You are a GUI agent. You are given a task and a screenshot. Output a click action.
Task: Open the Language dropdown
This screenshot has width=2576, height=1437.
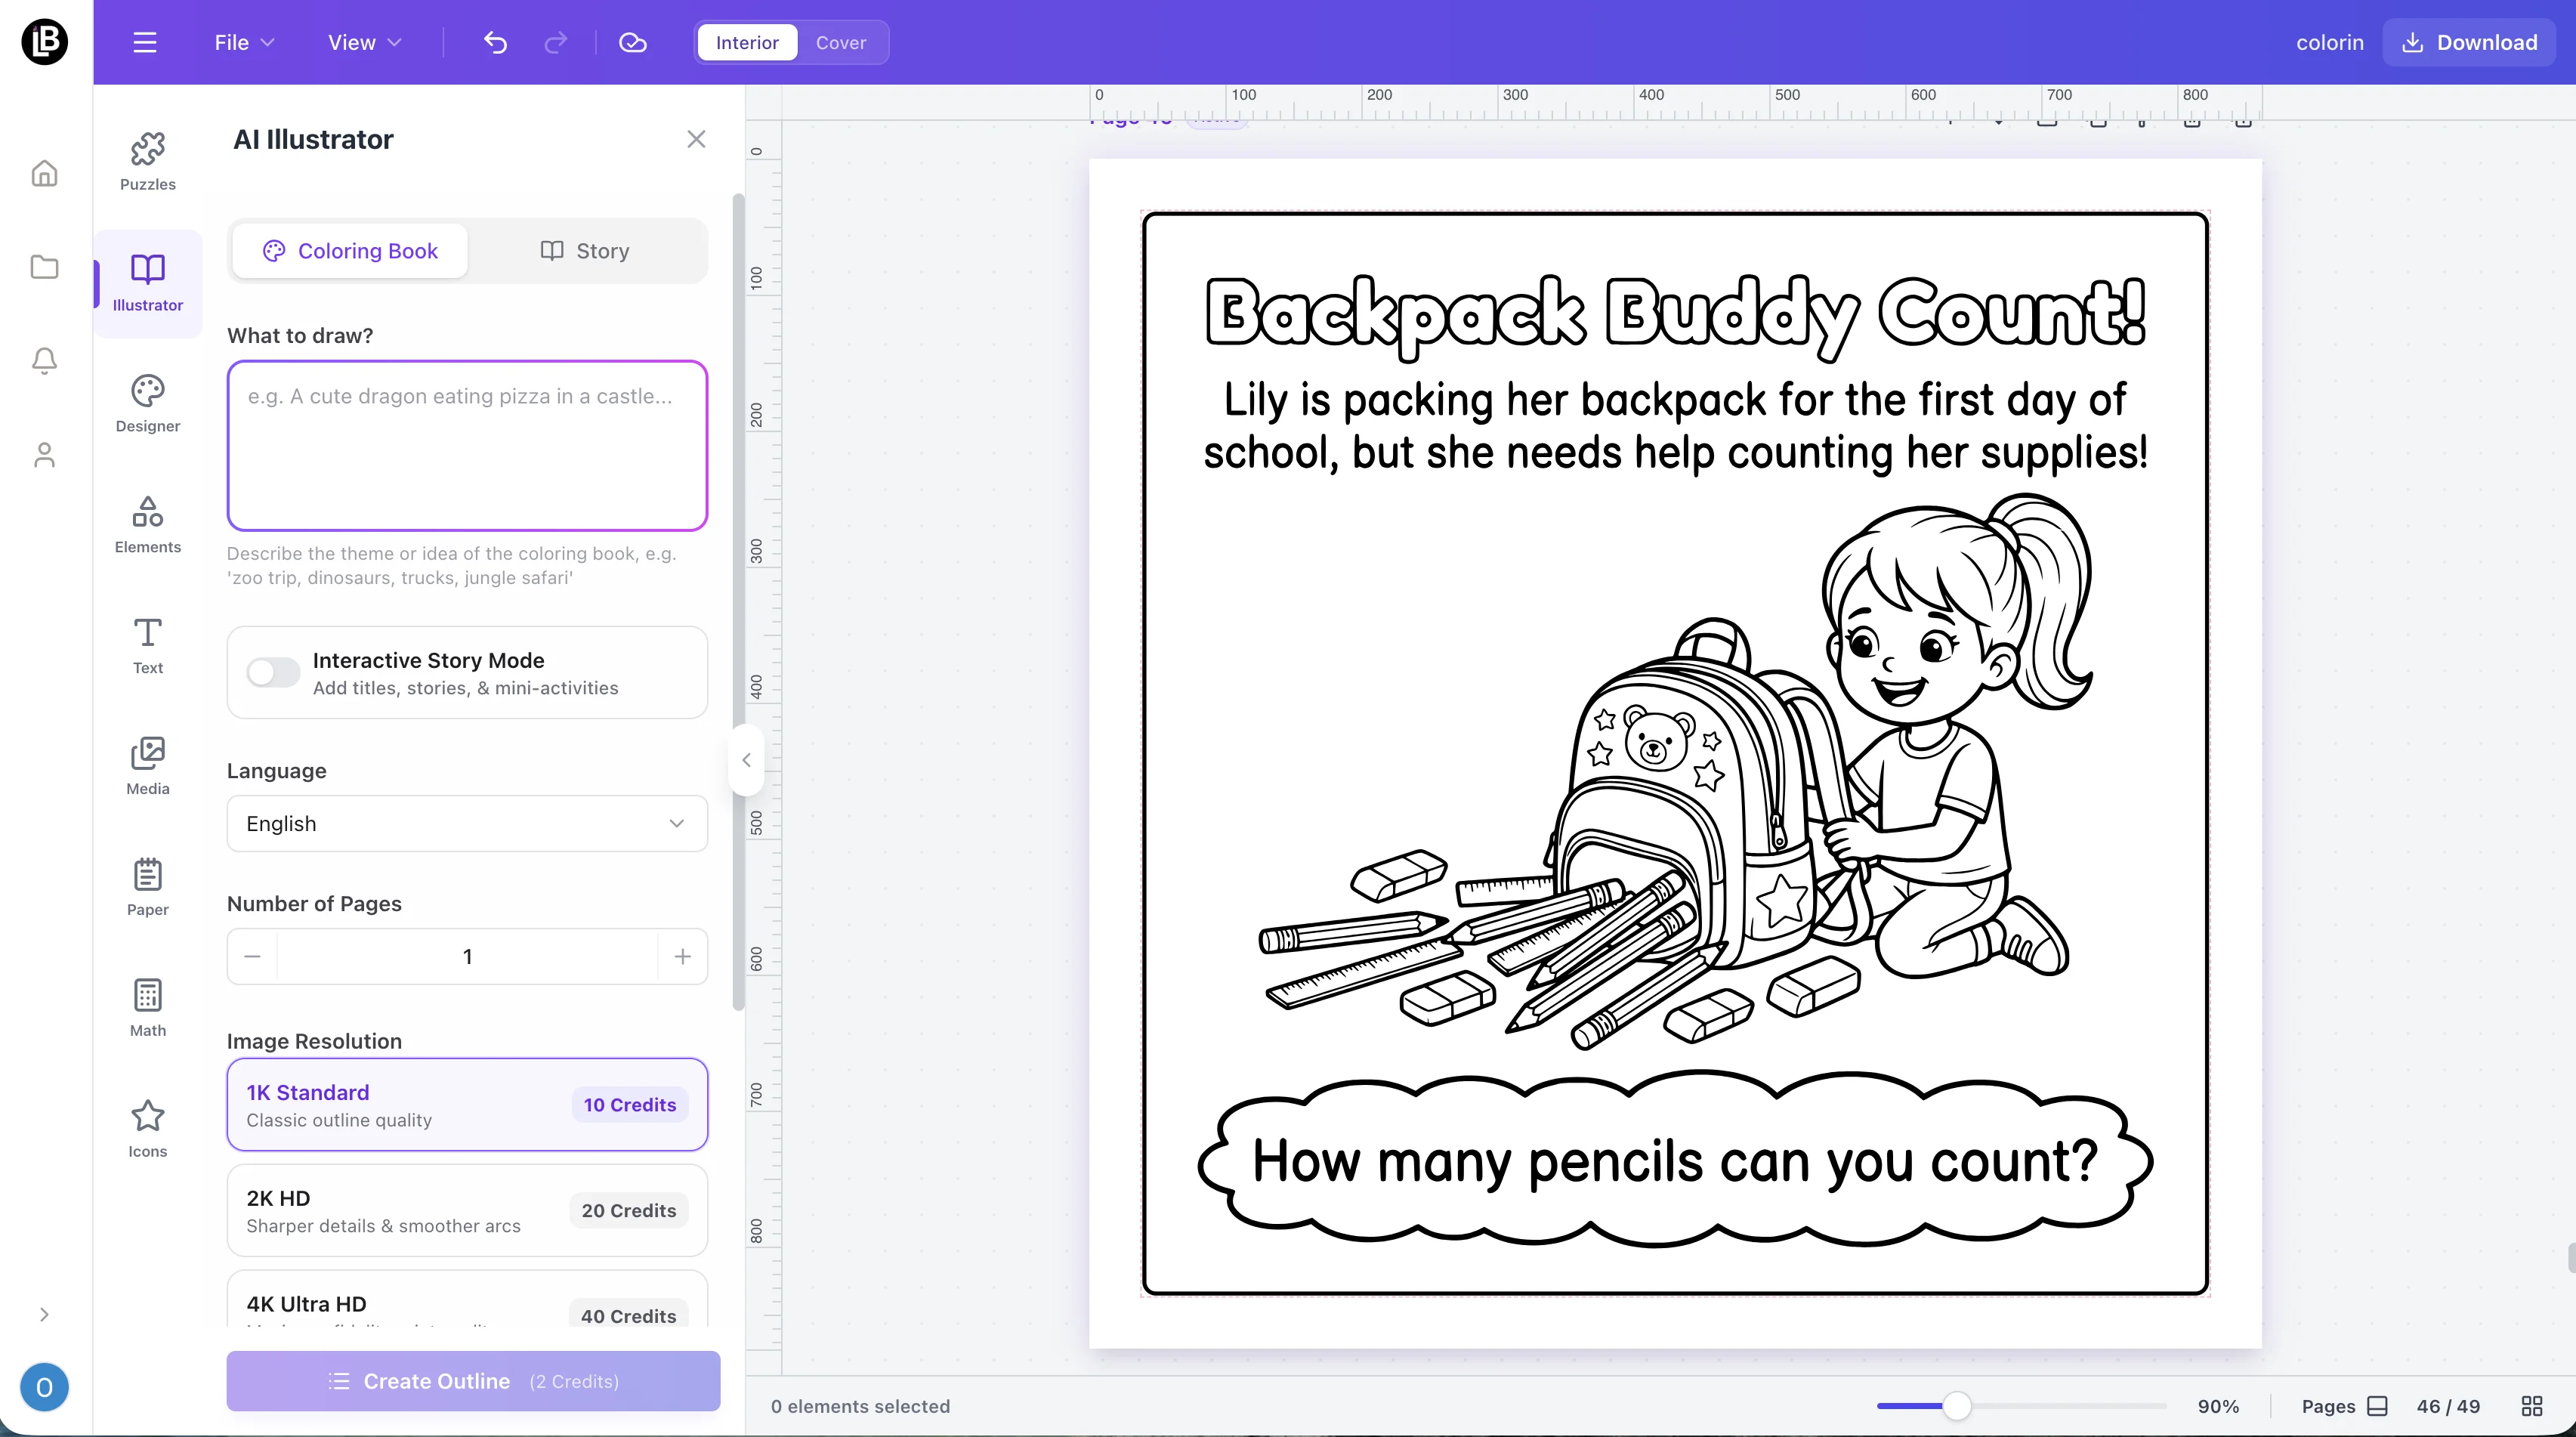point(467,823)
